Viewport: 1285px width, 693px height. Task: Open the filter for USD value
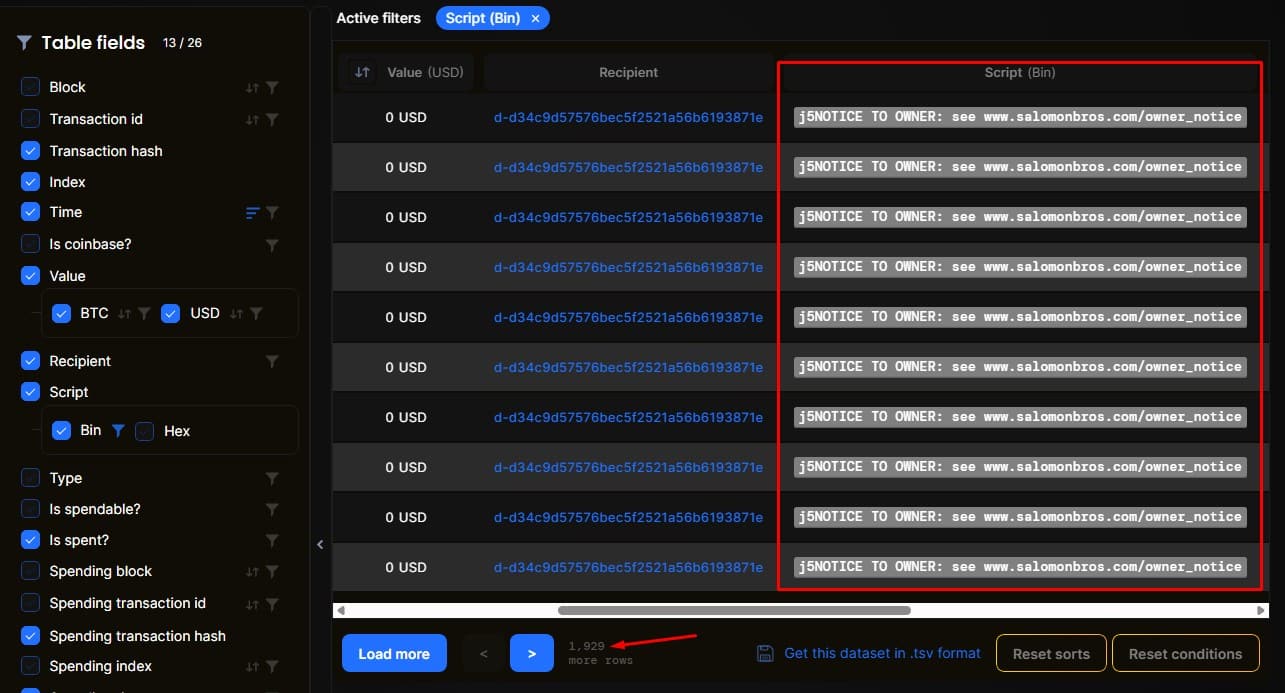coord(256,314)
